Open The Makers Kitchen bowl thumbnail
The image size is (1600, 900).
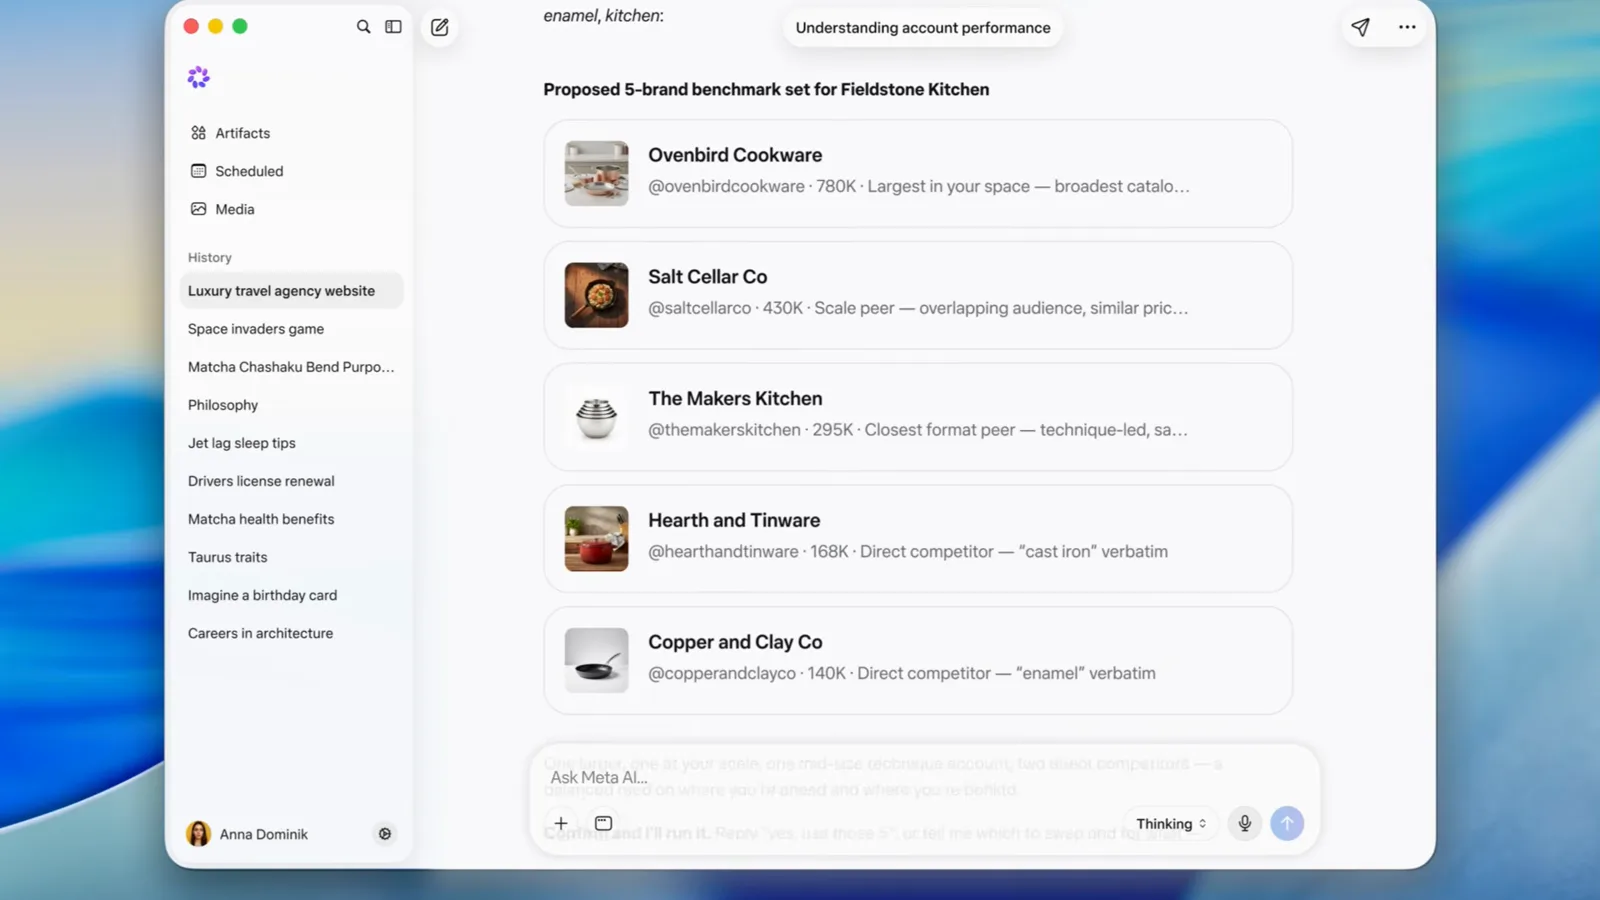[x=597, y=417]
